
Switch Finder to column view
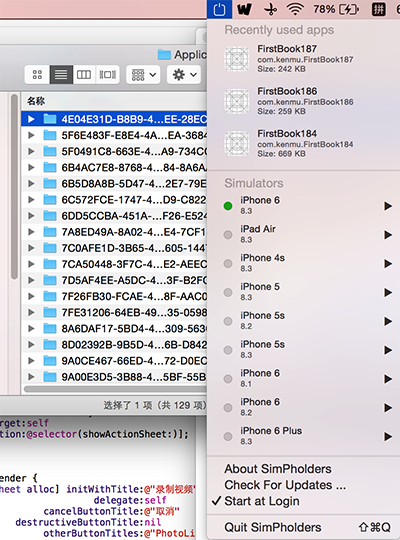point(84,74)
